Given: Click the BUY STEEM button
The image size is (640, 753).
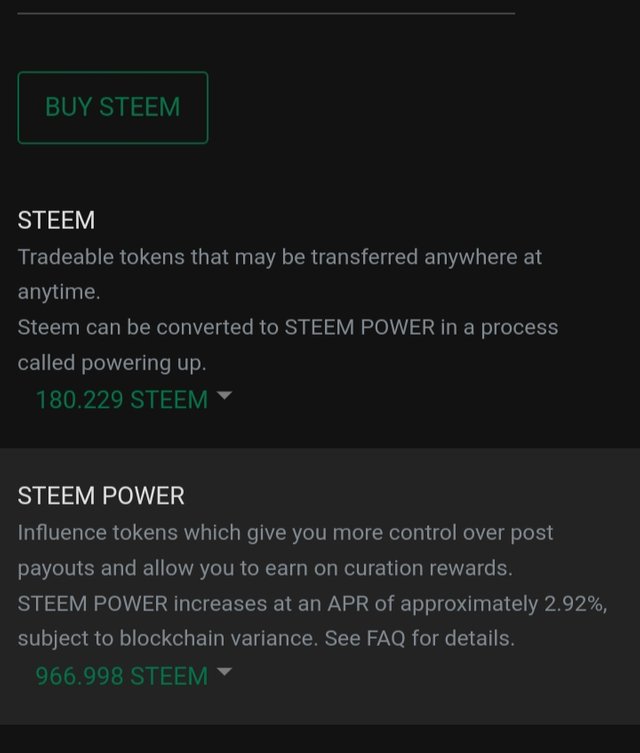Looking at the screenshot, I should (112, 108).
